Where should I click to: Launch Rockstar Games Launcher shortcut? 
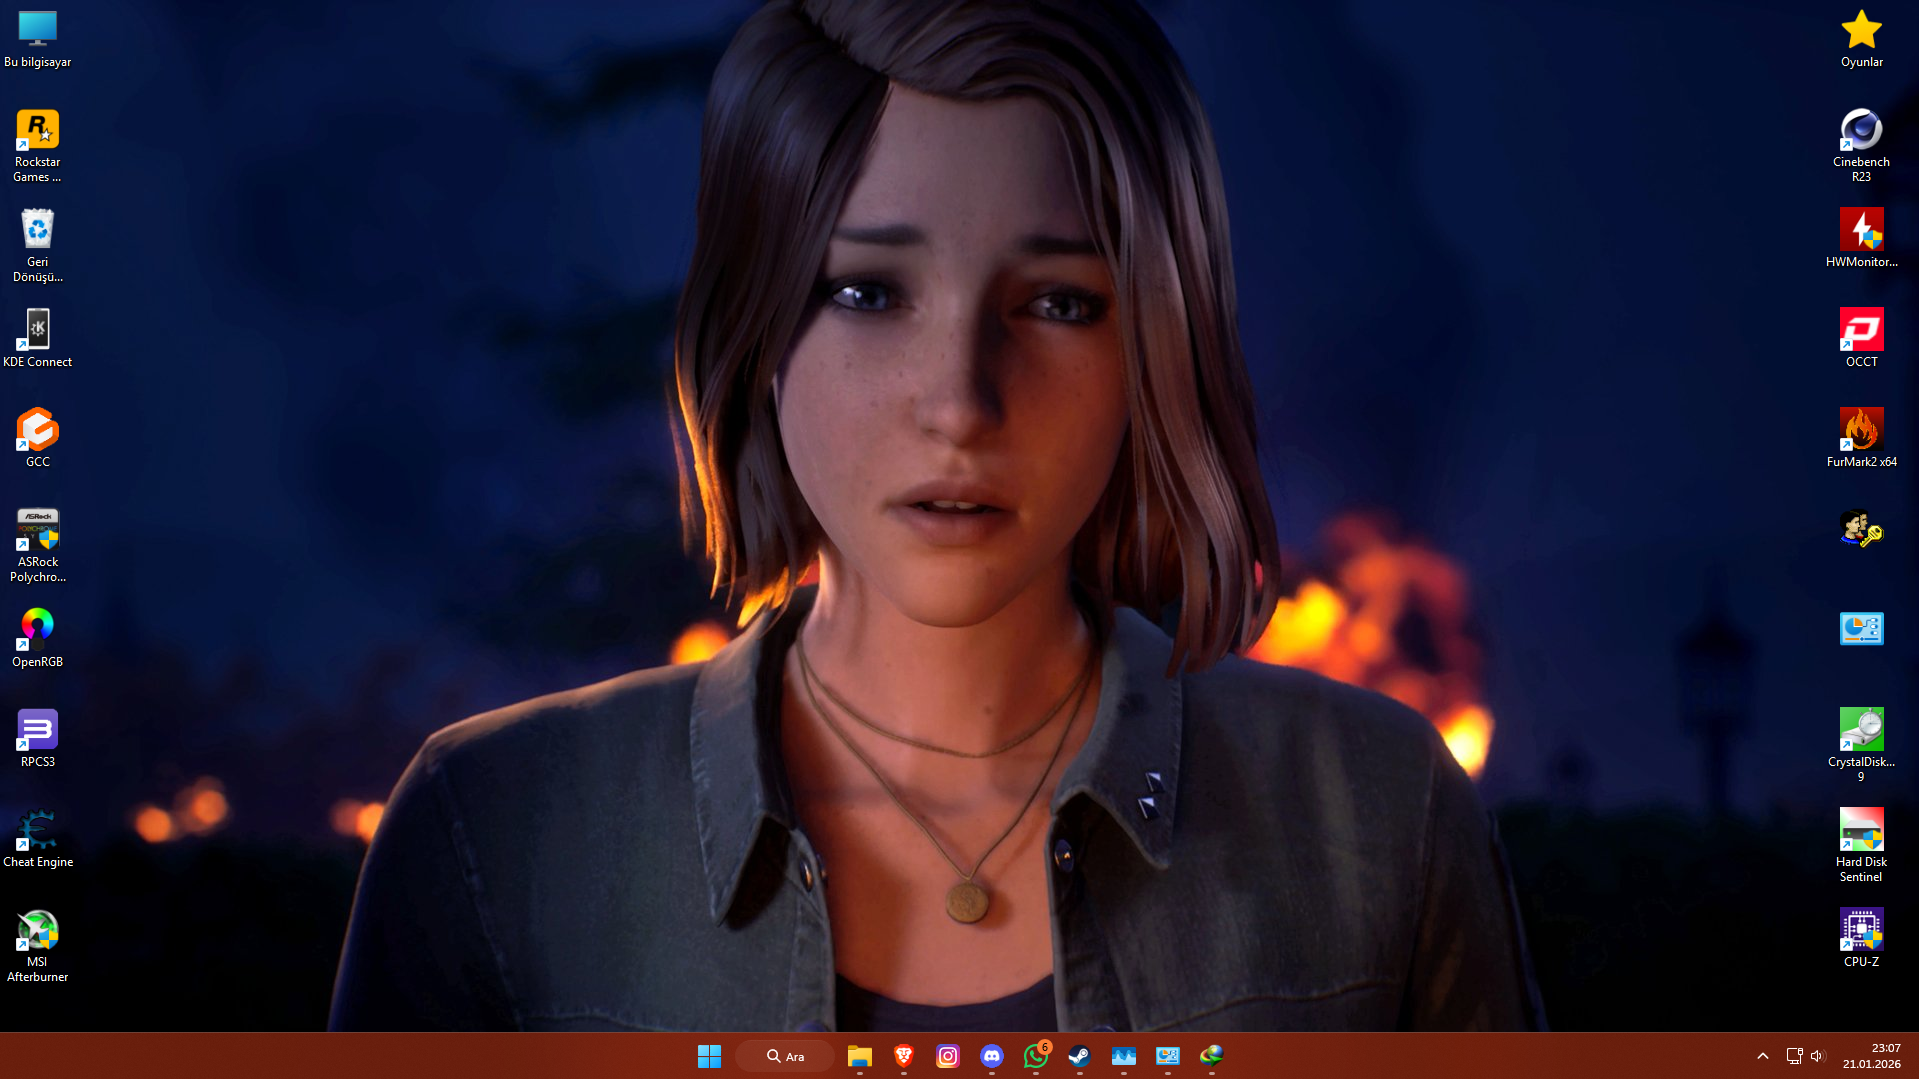click(x=37, y=146)
